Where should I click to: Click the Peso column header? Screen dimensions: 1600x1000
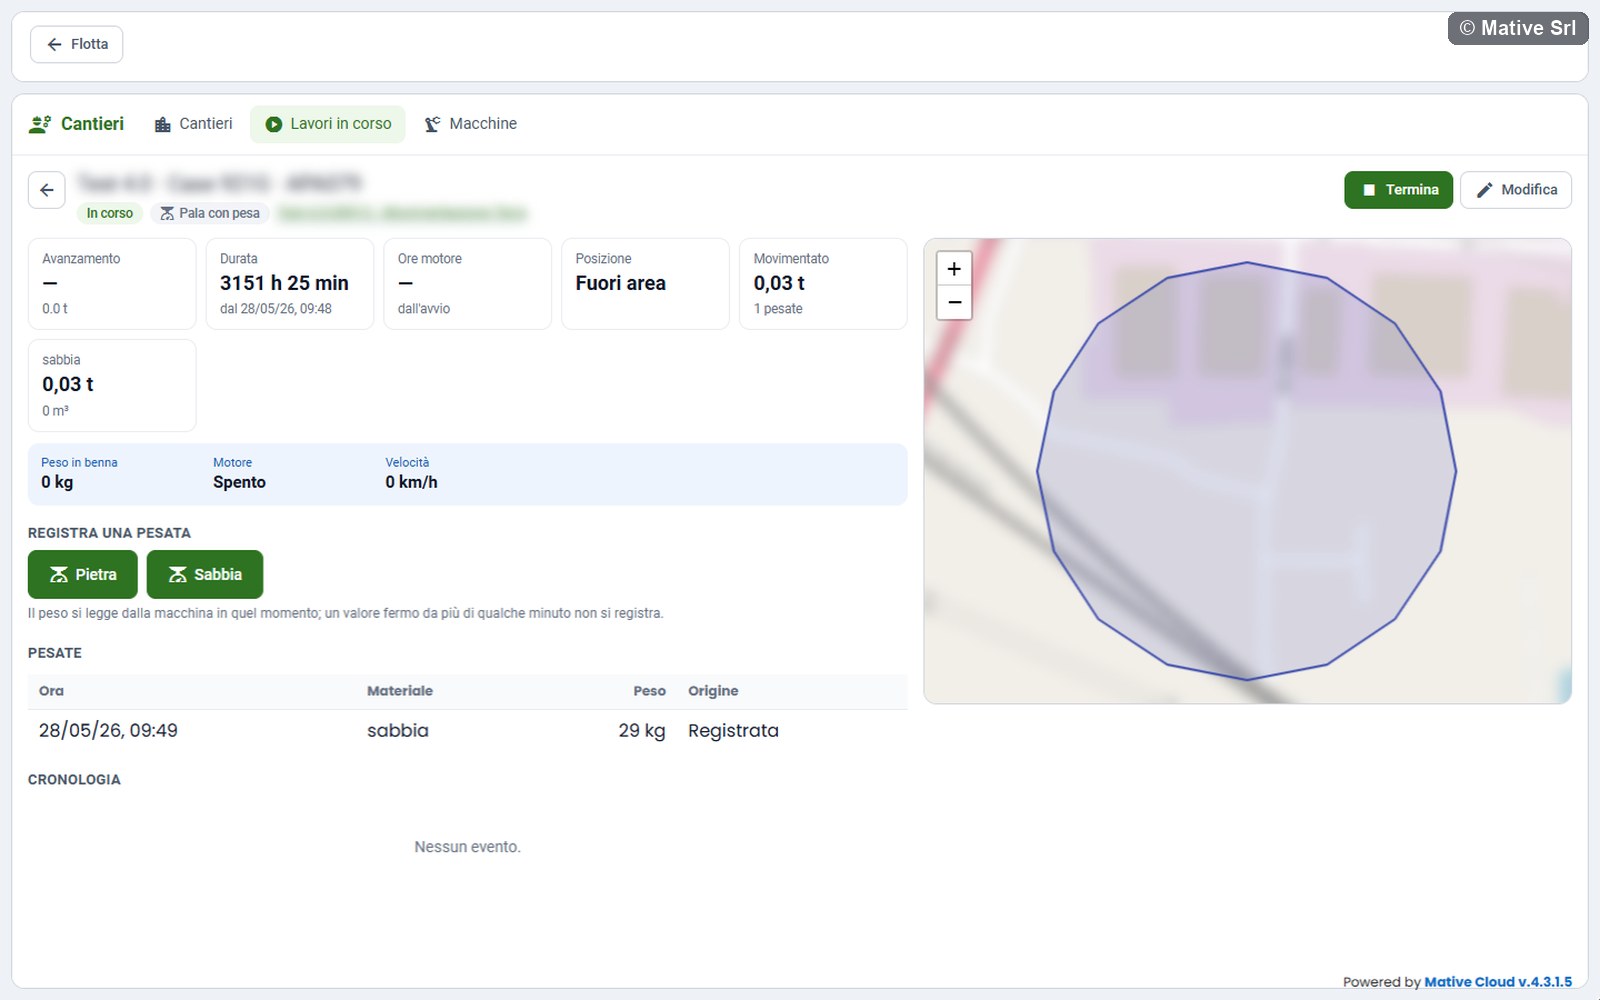649,691
